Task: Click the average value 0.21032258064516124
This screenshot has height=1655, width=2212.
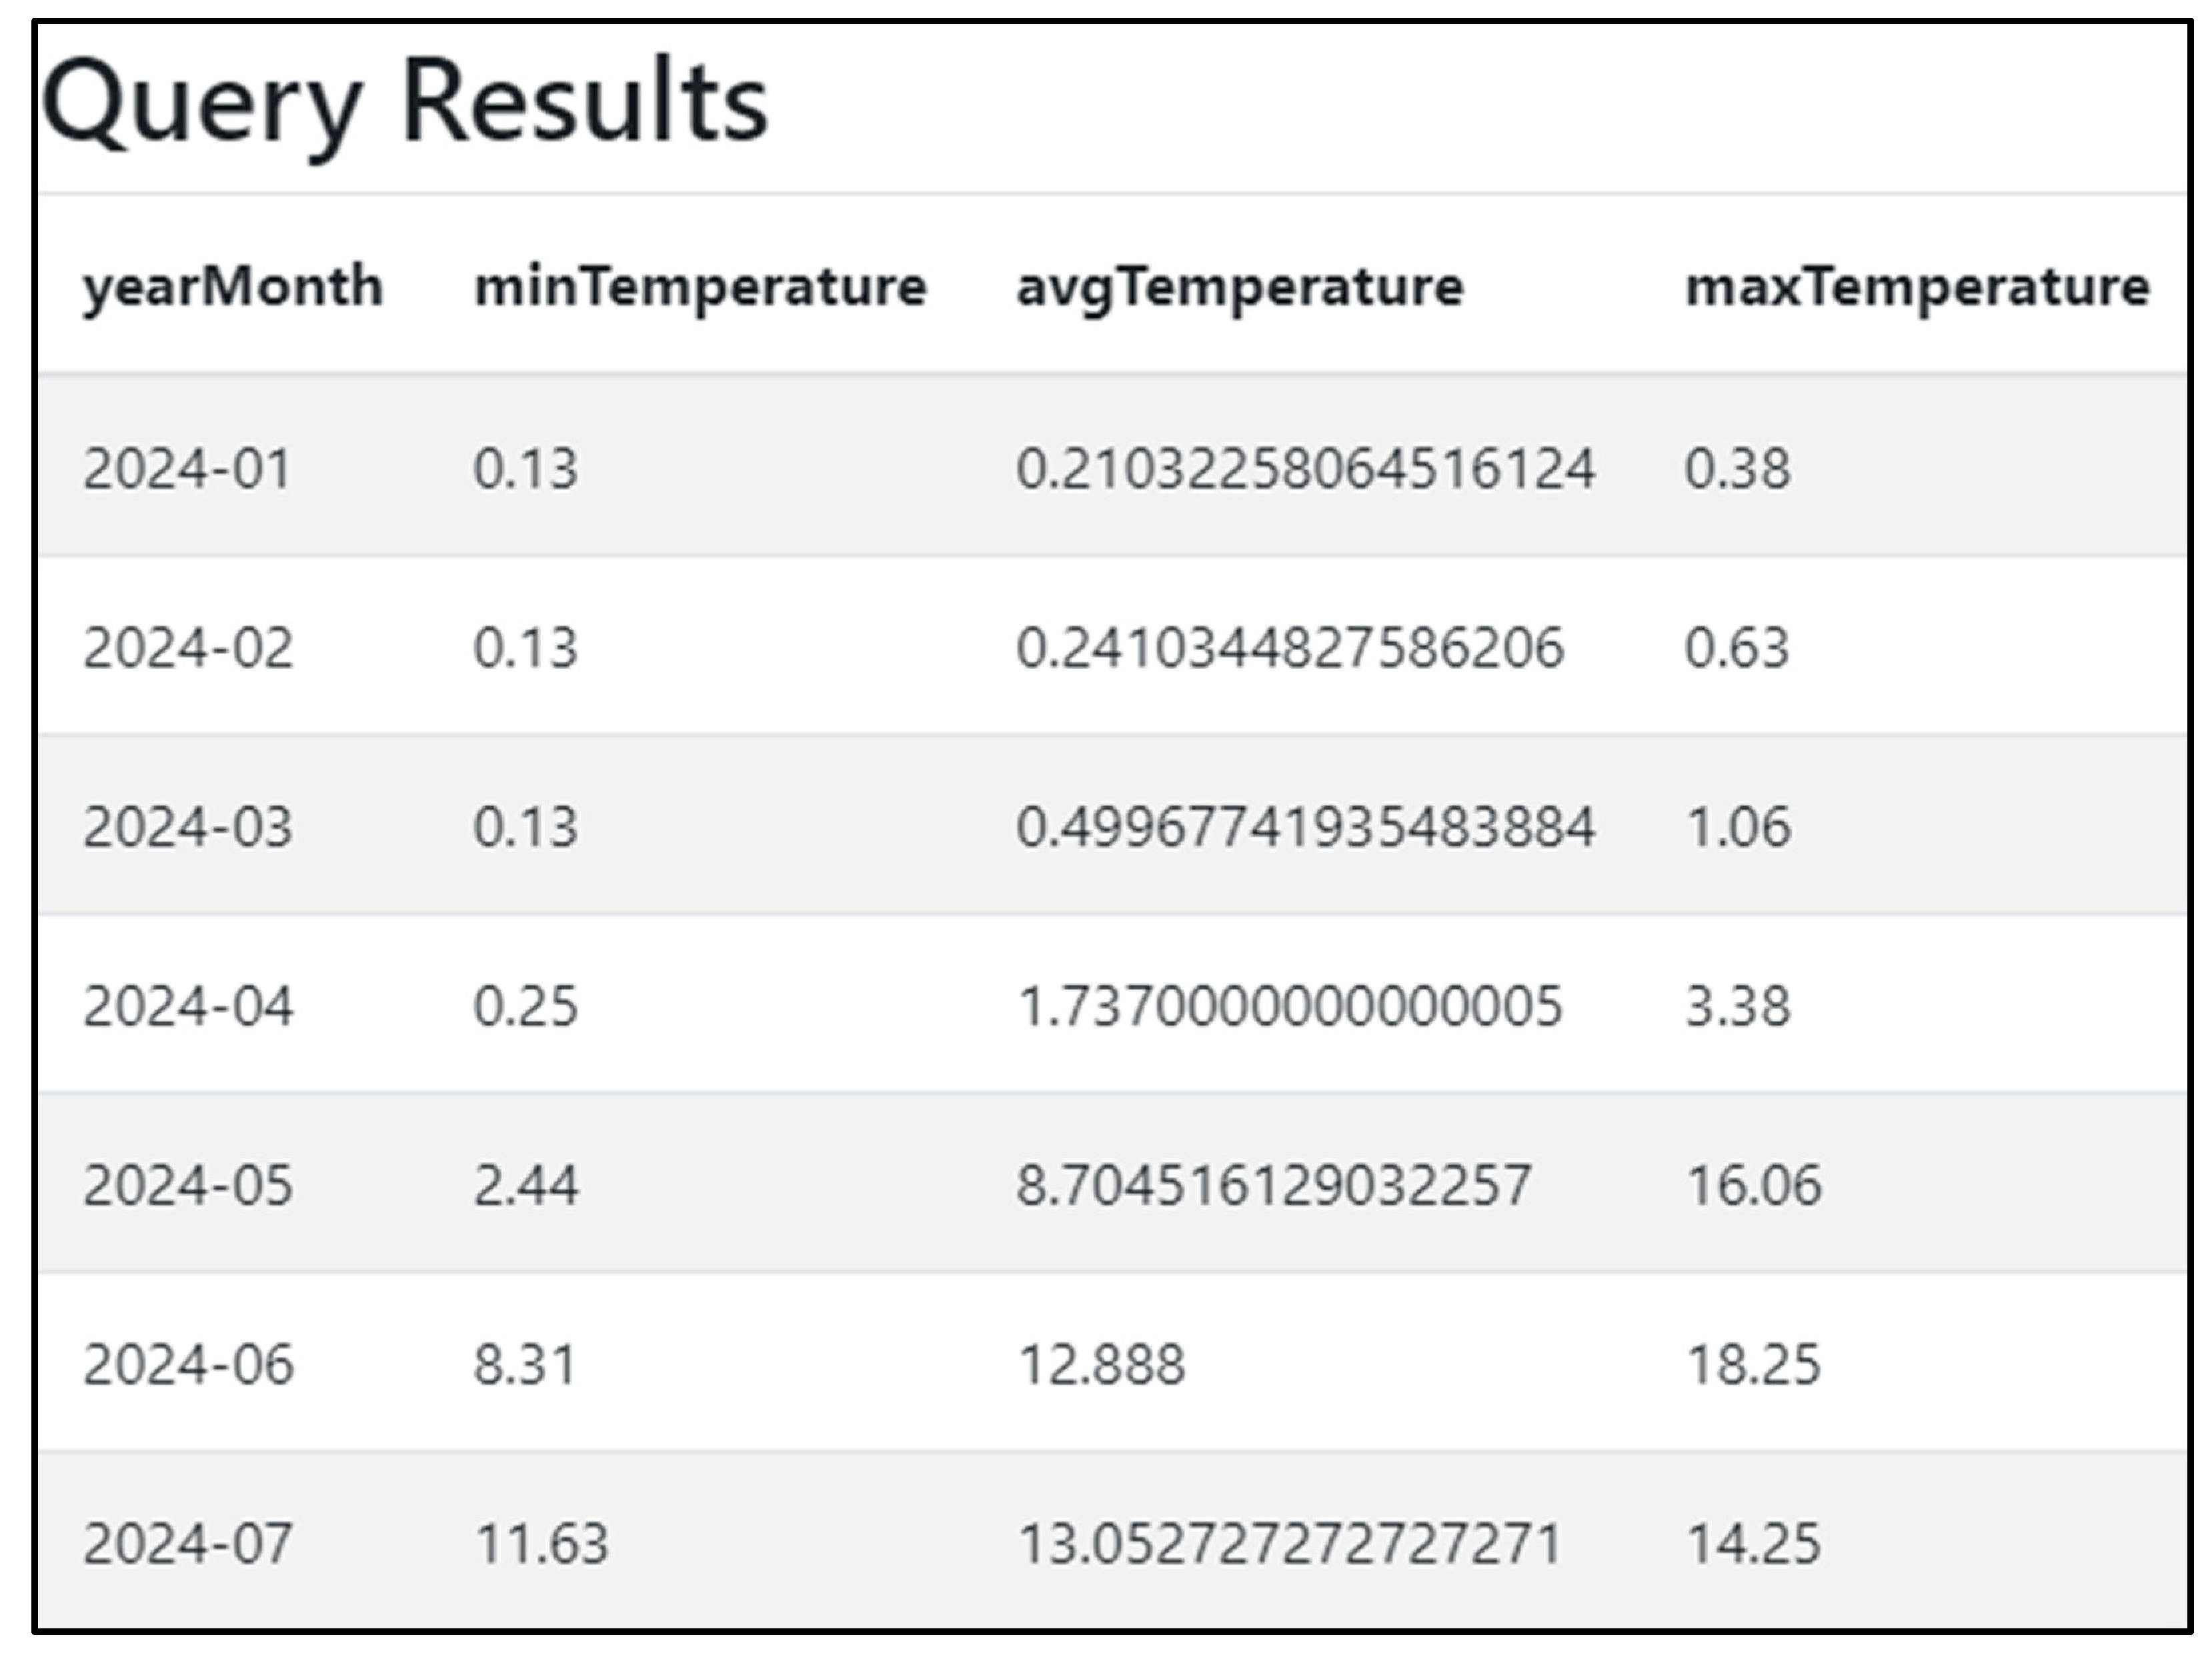Action: pyautogui.click(x=1305, y=468)
